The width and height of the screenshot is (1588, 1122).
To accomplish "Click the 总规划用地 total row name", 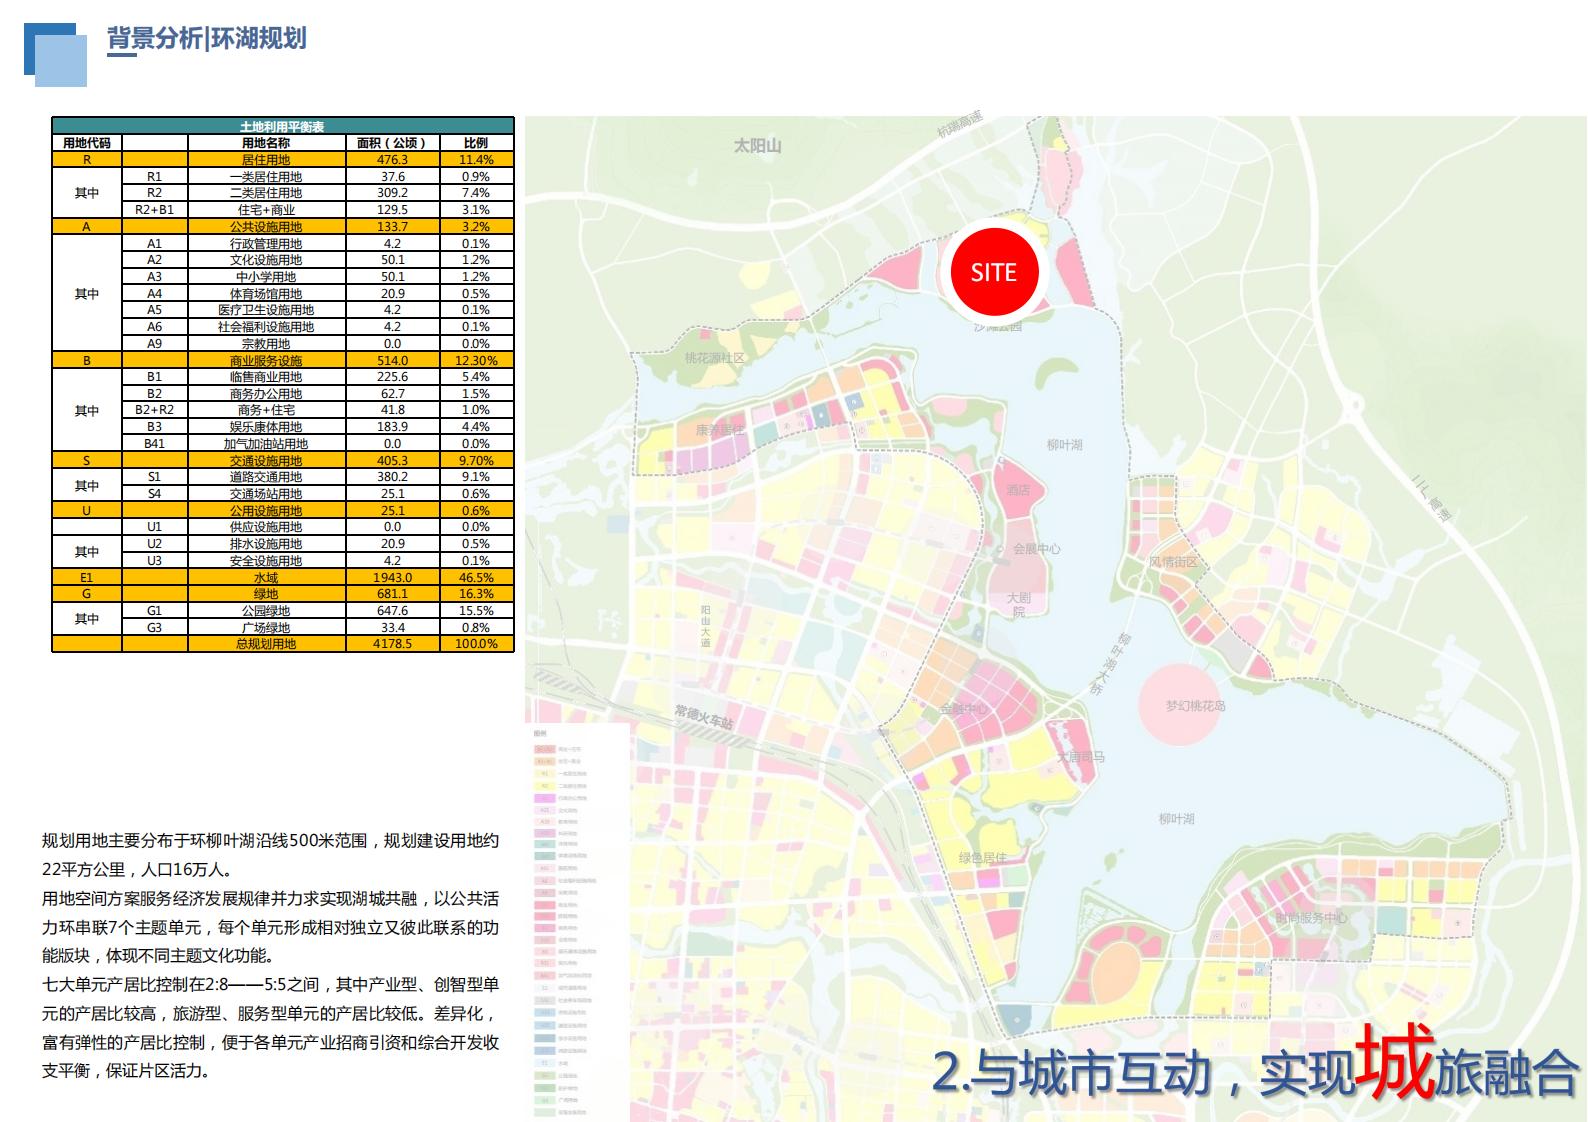I will [x=266, y=644].
